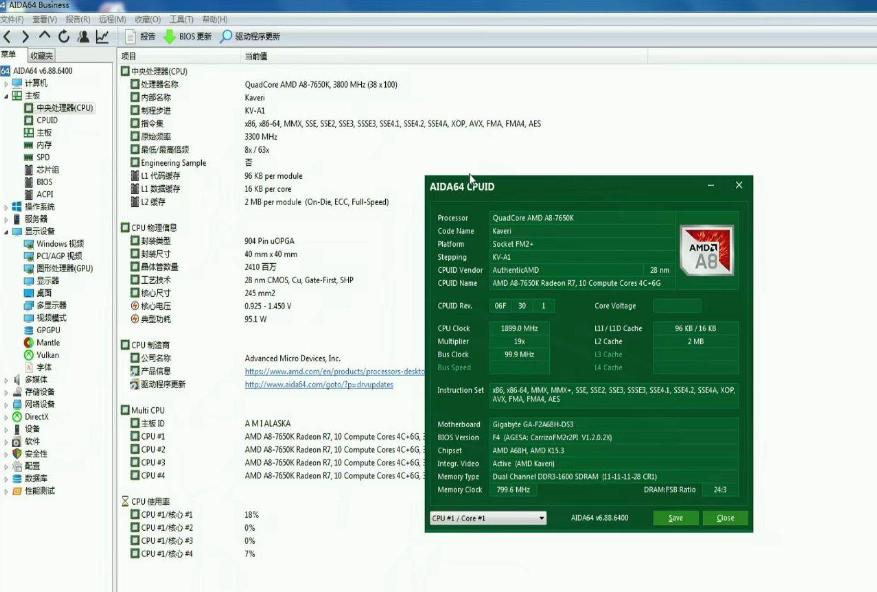Open the 多显示器 tree item
Image resolution: width=877 pixels, height=592 pixels.
tap(45, 306)
